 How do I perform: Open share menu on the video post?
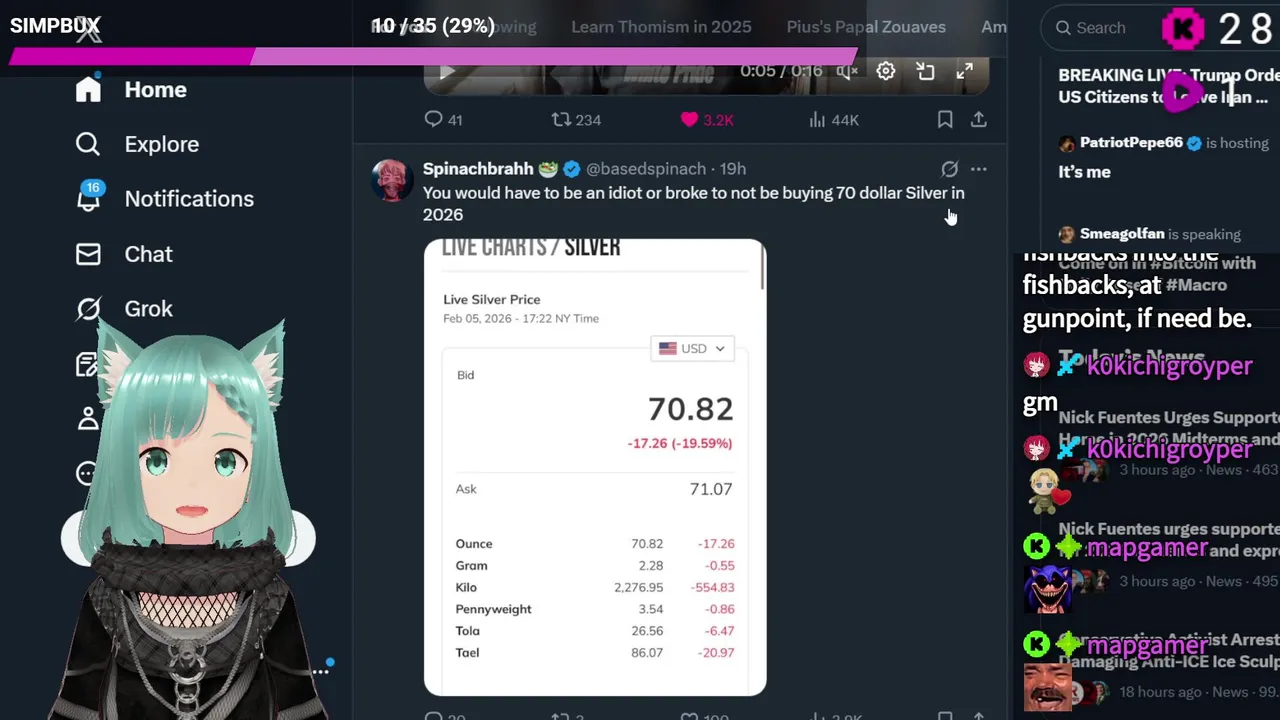pyautogui.click(x=978, y=120)
